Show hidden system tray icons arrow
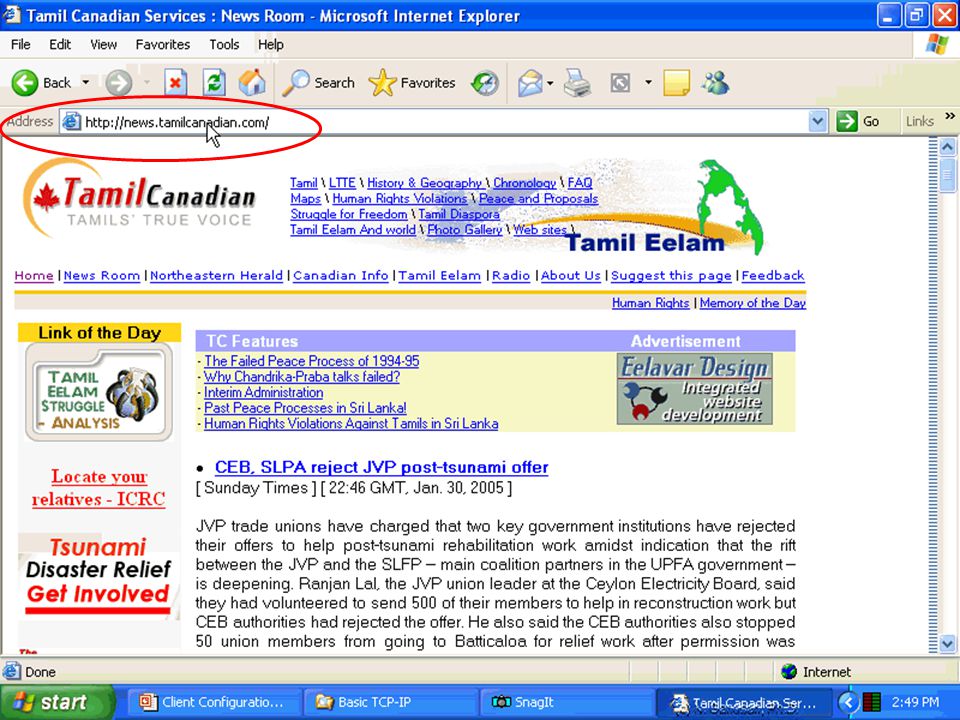 point(848,702)
